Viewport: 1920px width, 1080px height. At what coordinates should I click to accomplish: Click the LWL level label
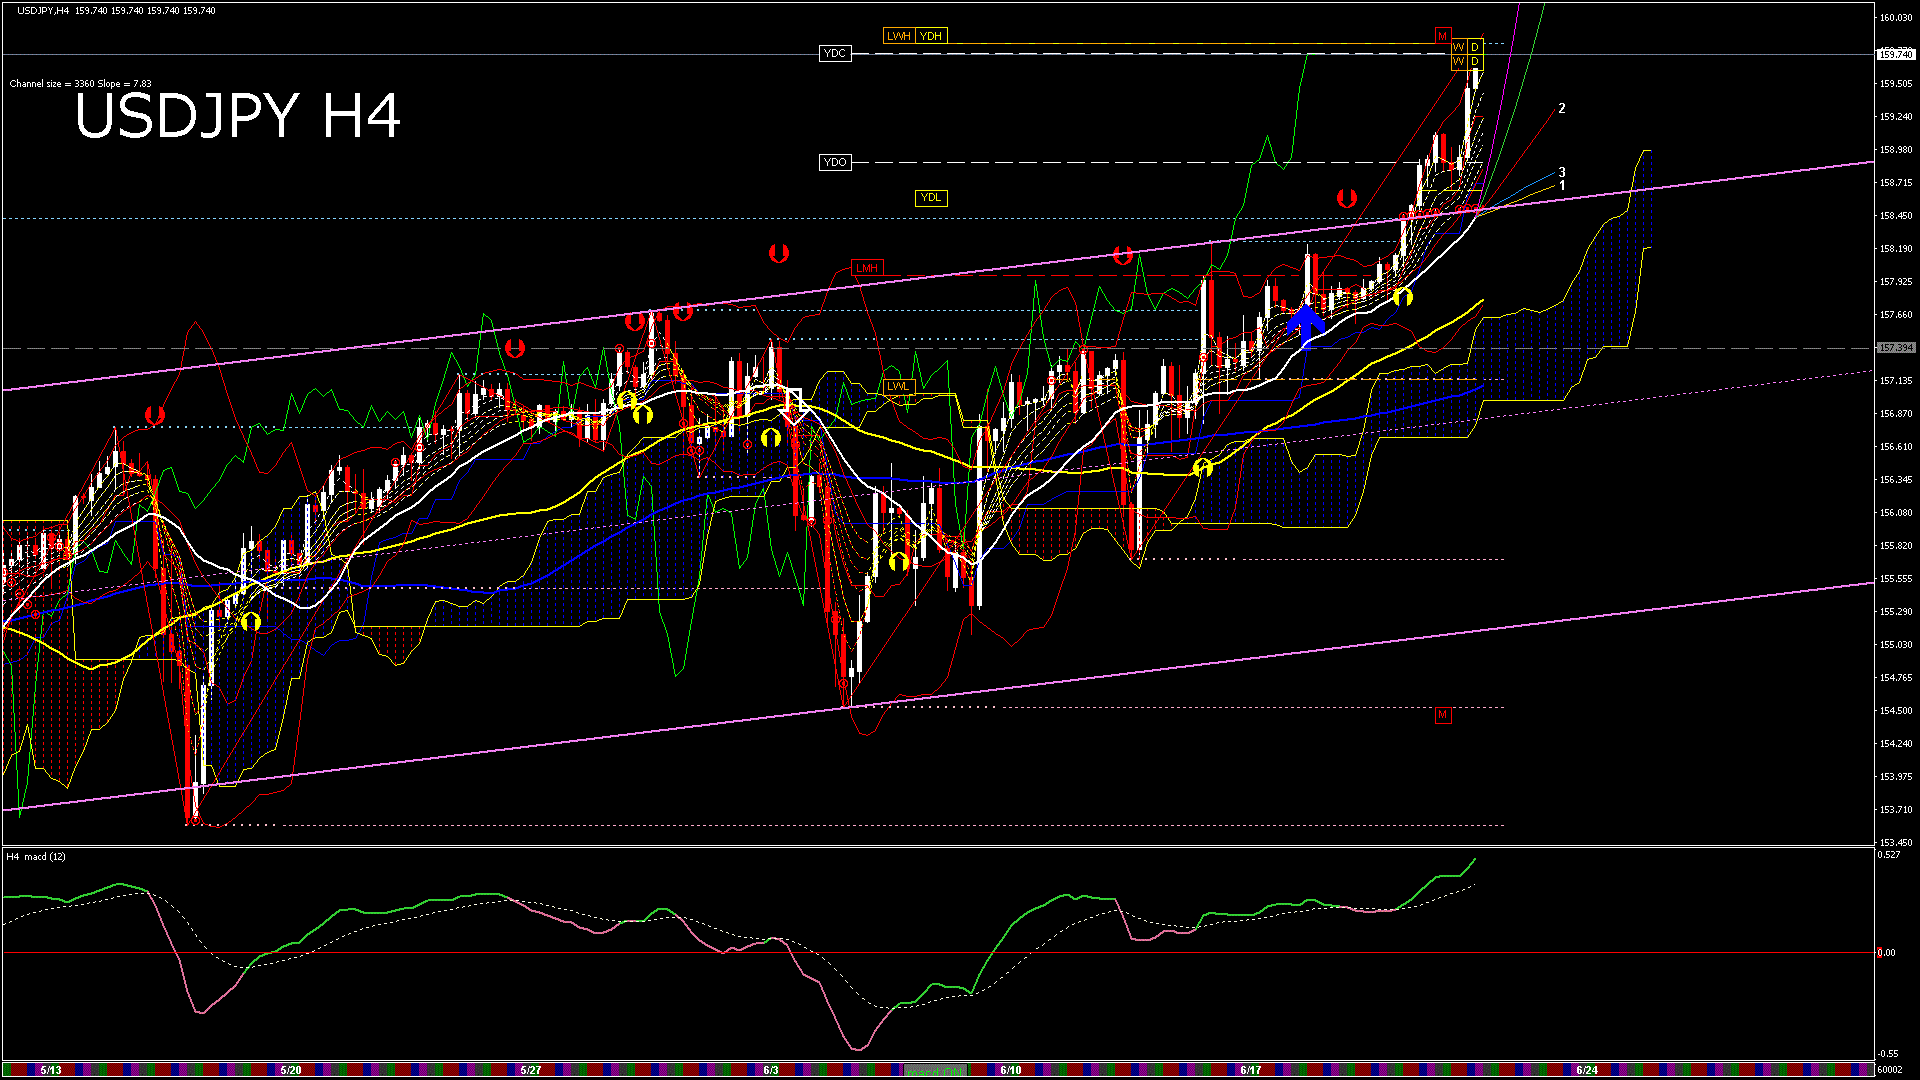click(x=898, y=386)
